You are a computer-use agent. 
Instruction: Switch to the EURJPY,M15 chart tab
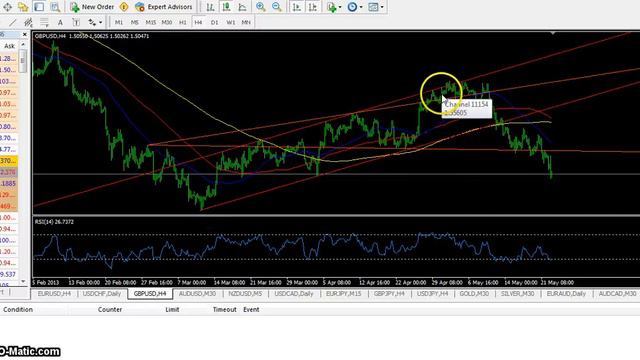(x=344, y=293)
